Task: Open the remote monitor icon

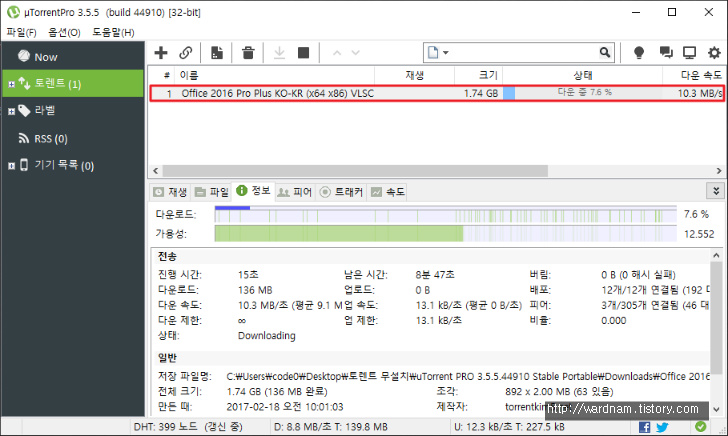Action: pos(689,52)
